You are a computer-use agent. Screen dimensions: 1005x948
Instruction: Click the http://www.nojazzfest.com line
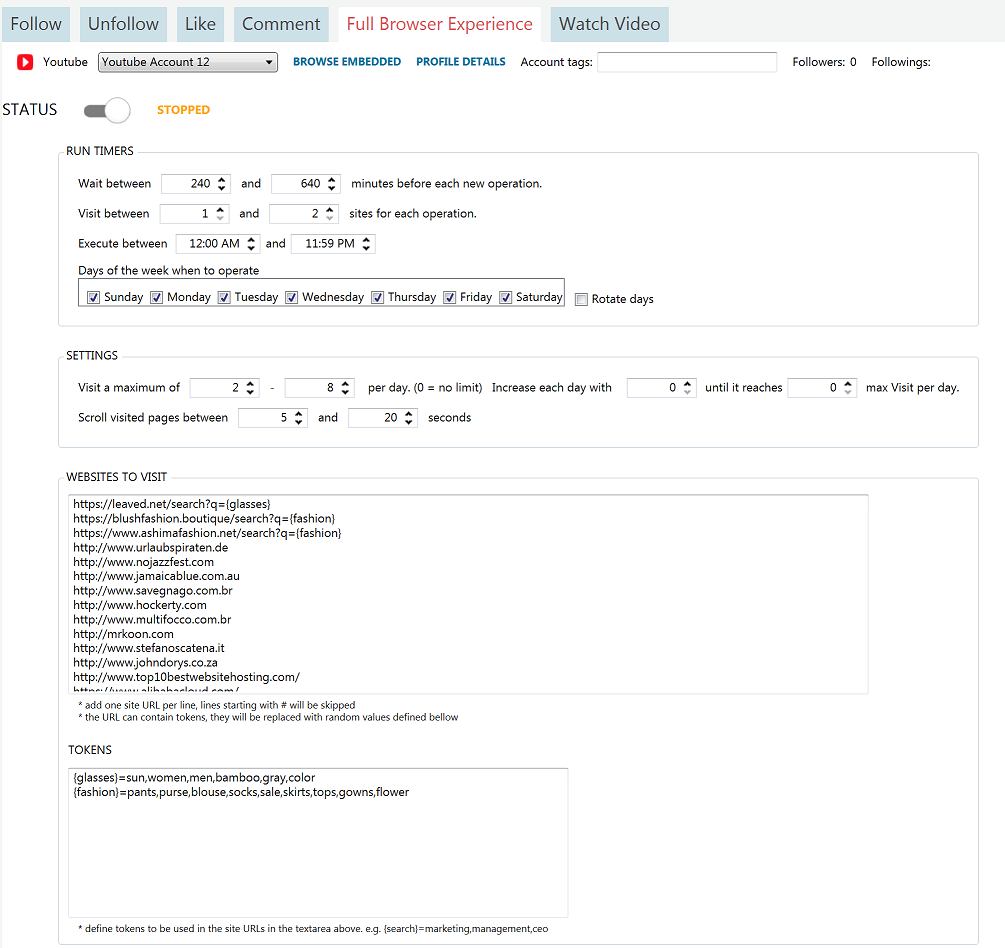(x=144, y=562)
